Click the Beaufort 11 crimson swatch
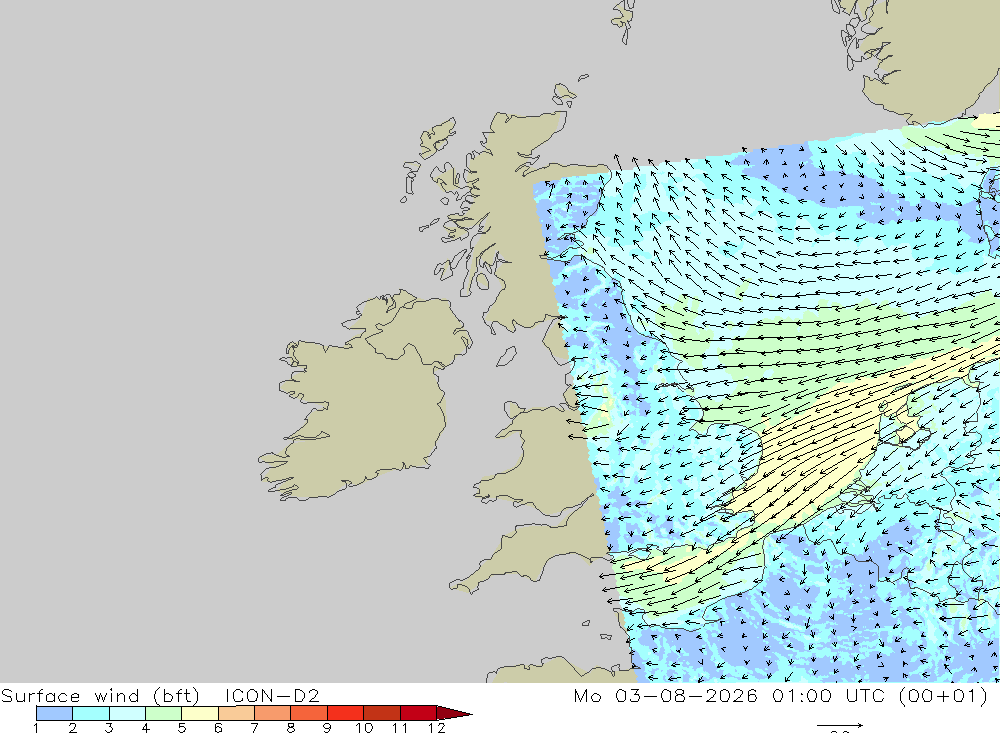Viewport: 1000px width, 733px height. coord(418,713)
